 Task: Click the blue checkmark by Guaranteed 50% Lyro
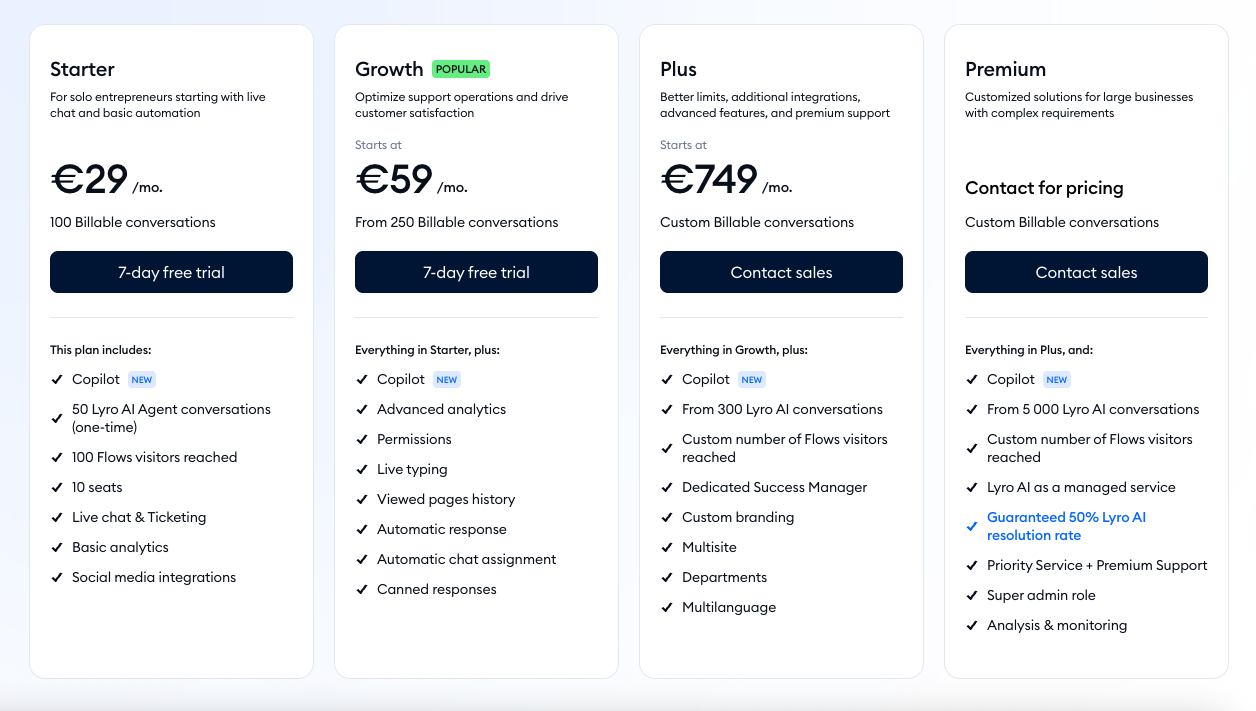coord(972,526)
